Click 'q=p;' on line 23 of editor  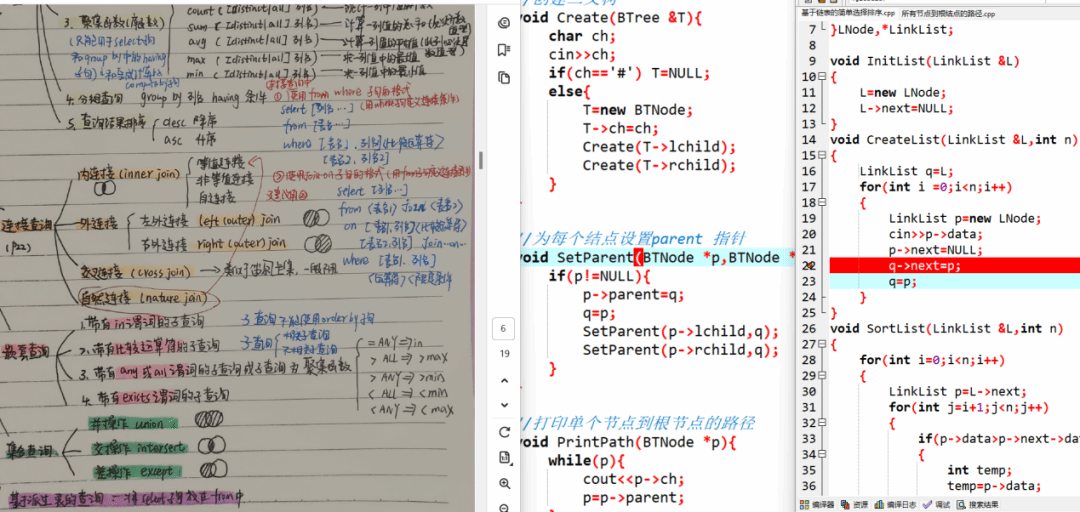click(x=903, y=281)
